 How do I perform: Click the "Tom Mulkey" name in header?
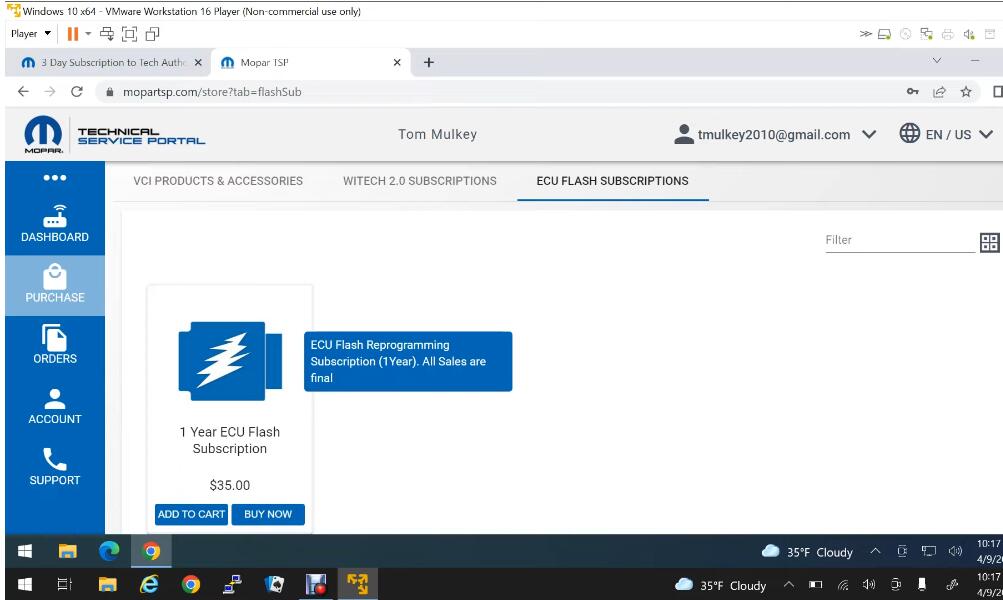[x=438, y=134]
